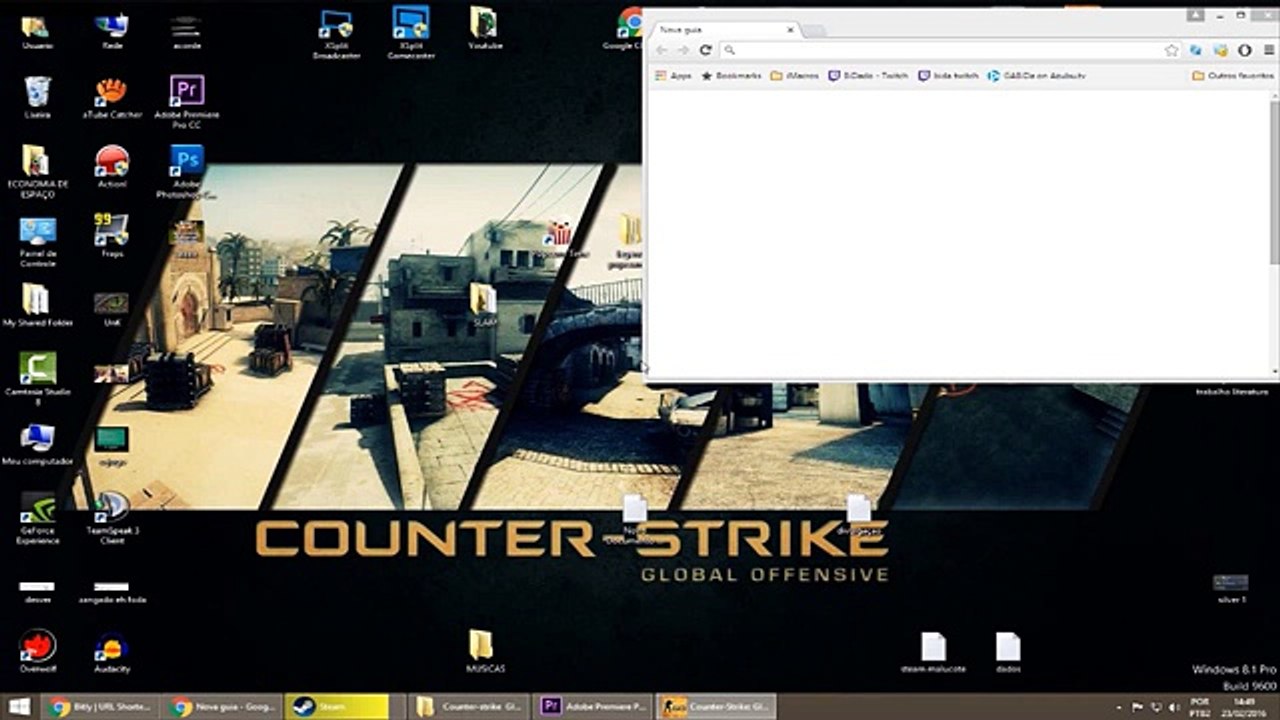The width and height of the screenshot is (1280, 720).
Task: Open the Counter-strike folder taskbar item
Action: [468, 707]
